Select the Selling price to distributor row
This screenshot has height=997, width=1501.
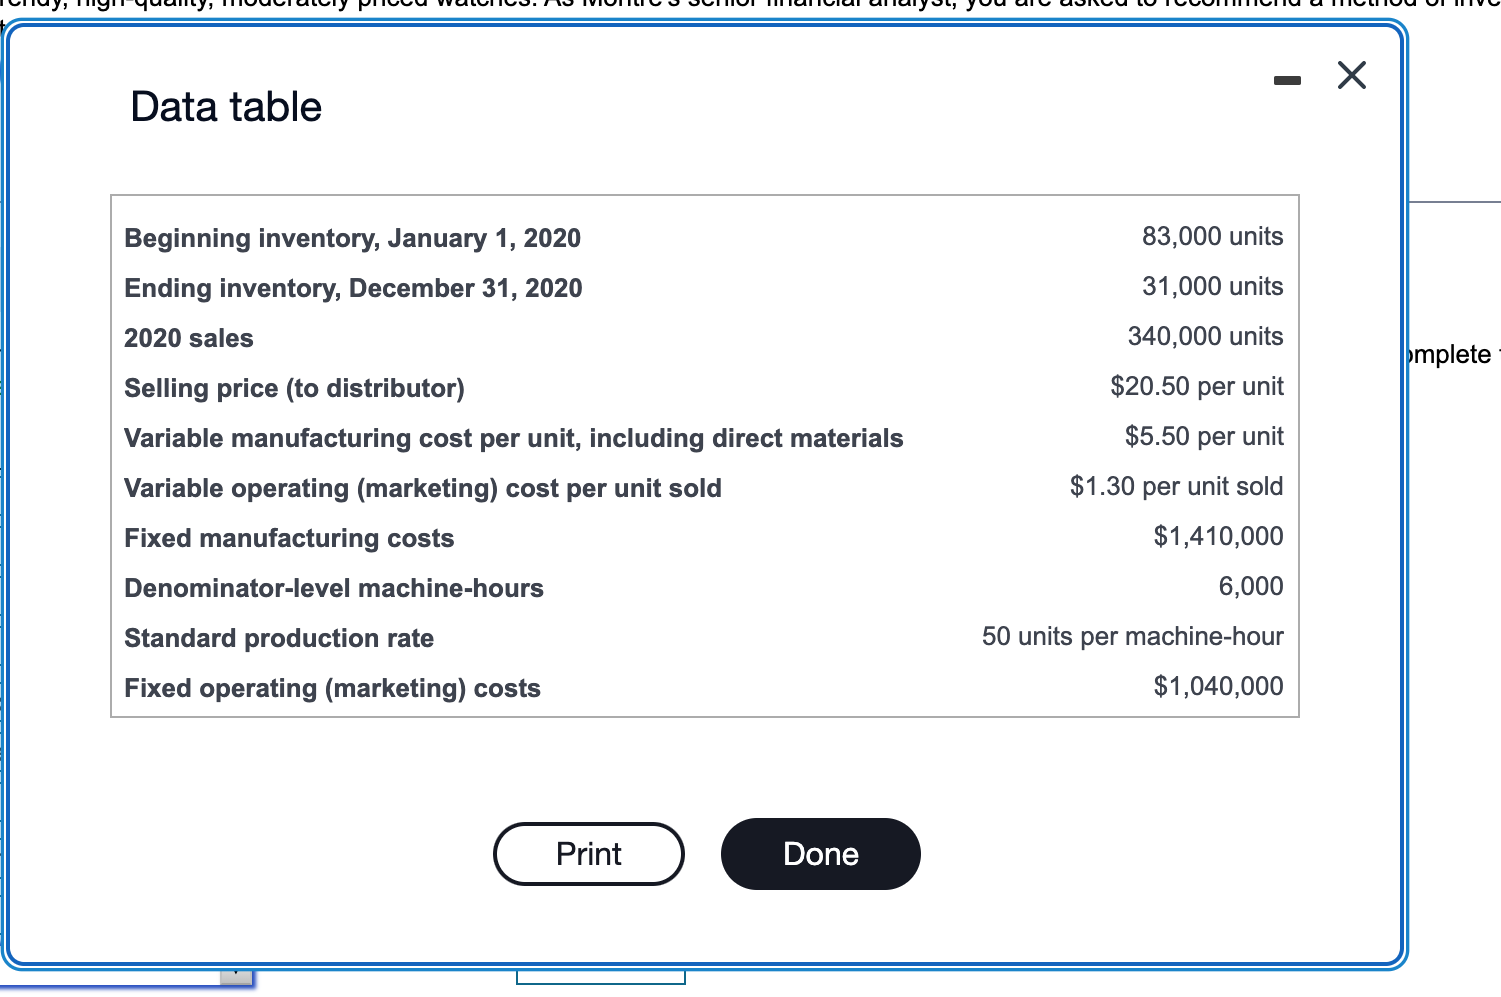[294, 388]
